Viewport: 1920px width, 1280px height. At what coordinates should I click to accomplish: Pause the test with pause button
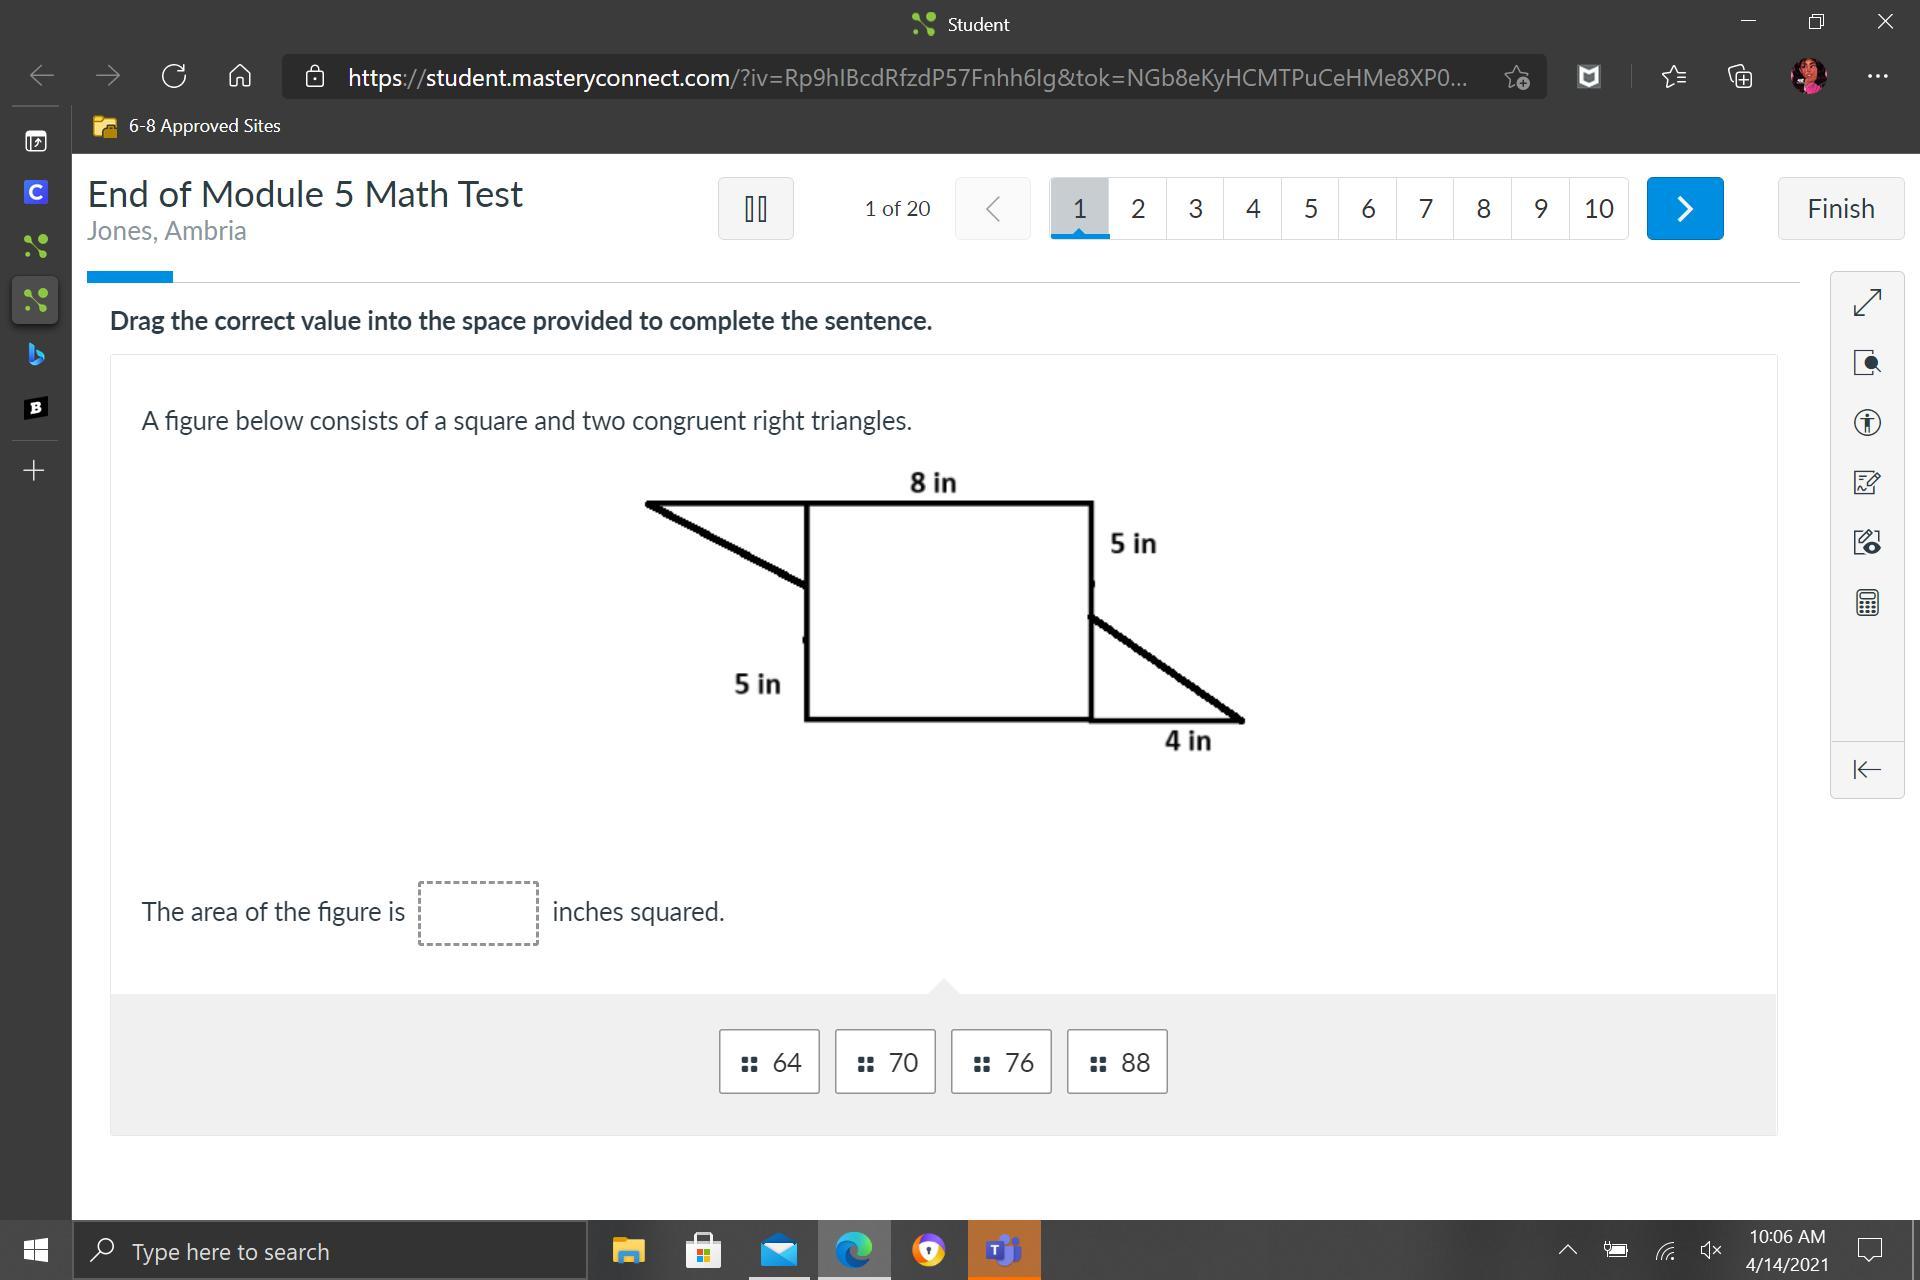pyautogui.click(x=756, y=208)
